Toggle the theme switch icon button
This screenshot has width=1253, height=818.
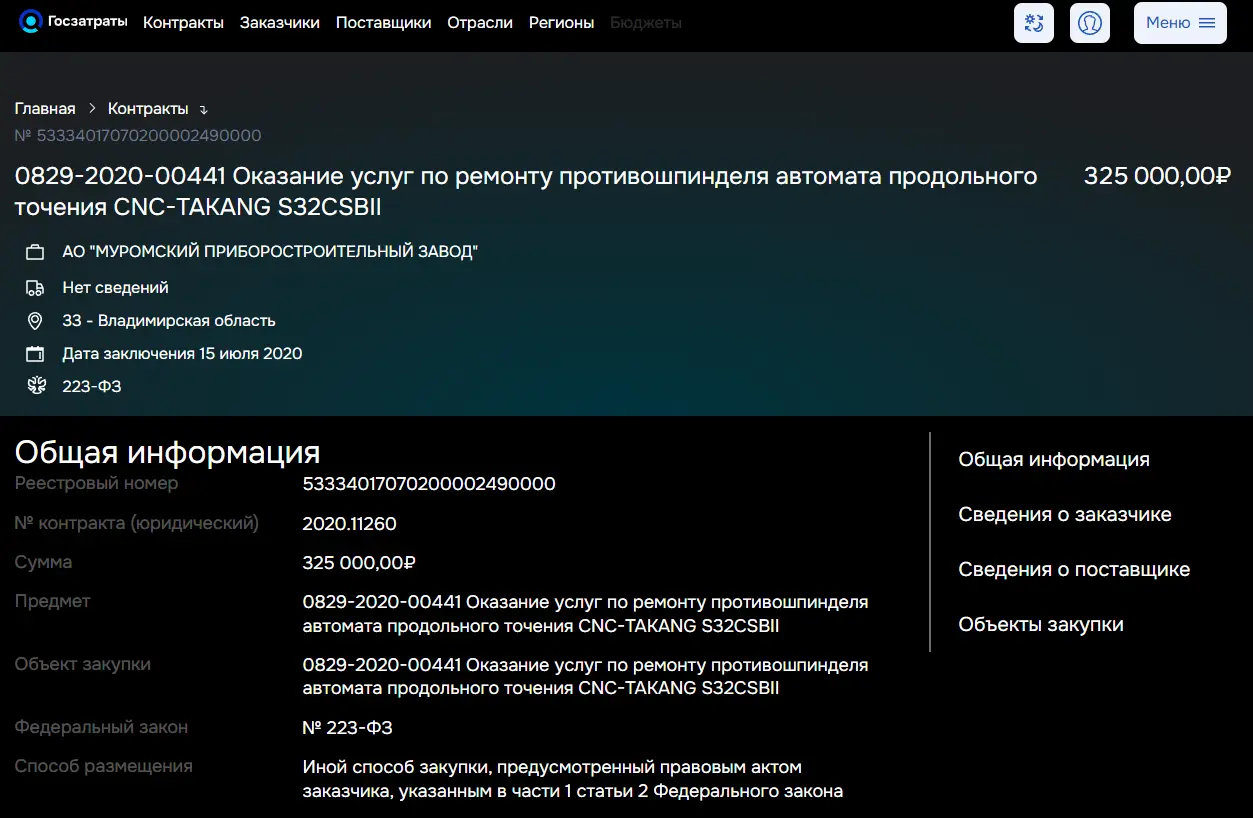coord(1034,23)
